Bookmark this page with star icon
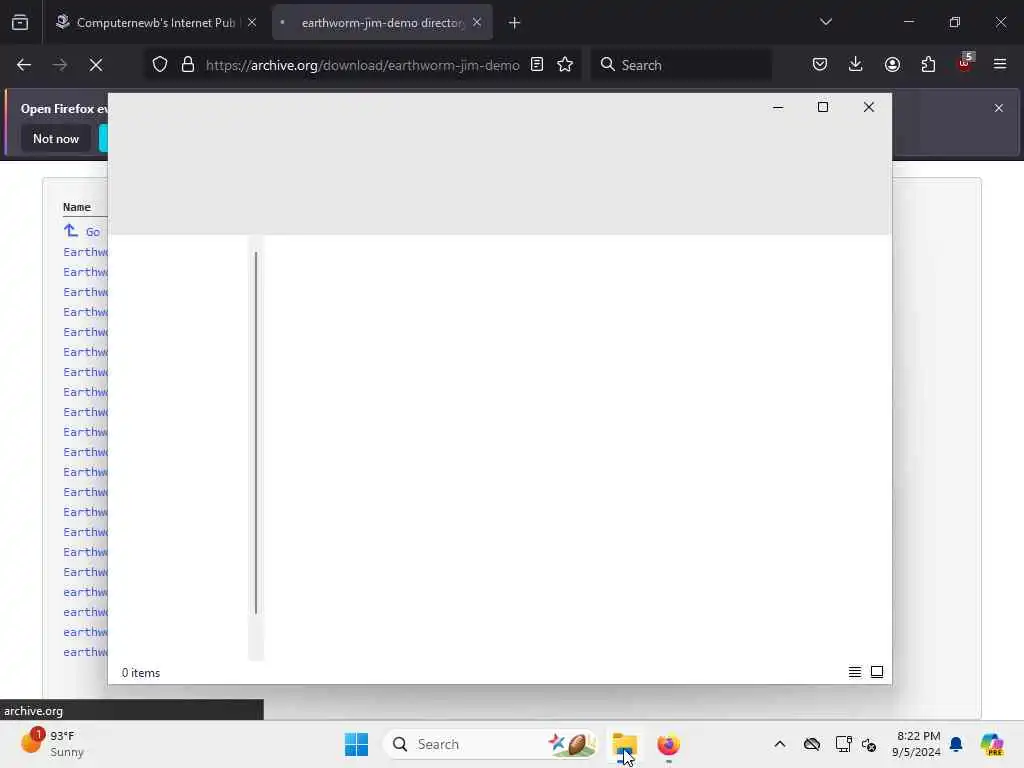Image resolution: width=1024 pixels, height=768 pixels. pyautogui.click(x=565, y=65)
